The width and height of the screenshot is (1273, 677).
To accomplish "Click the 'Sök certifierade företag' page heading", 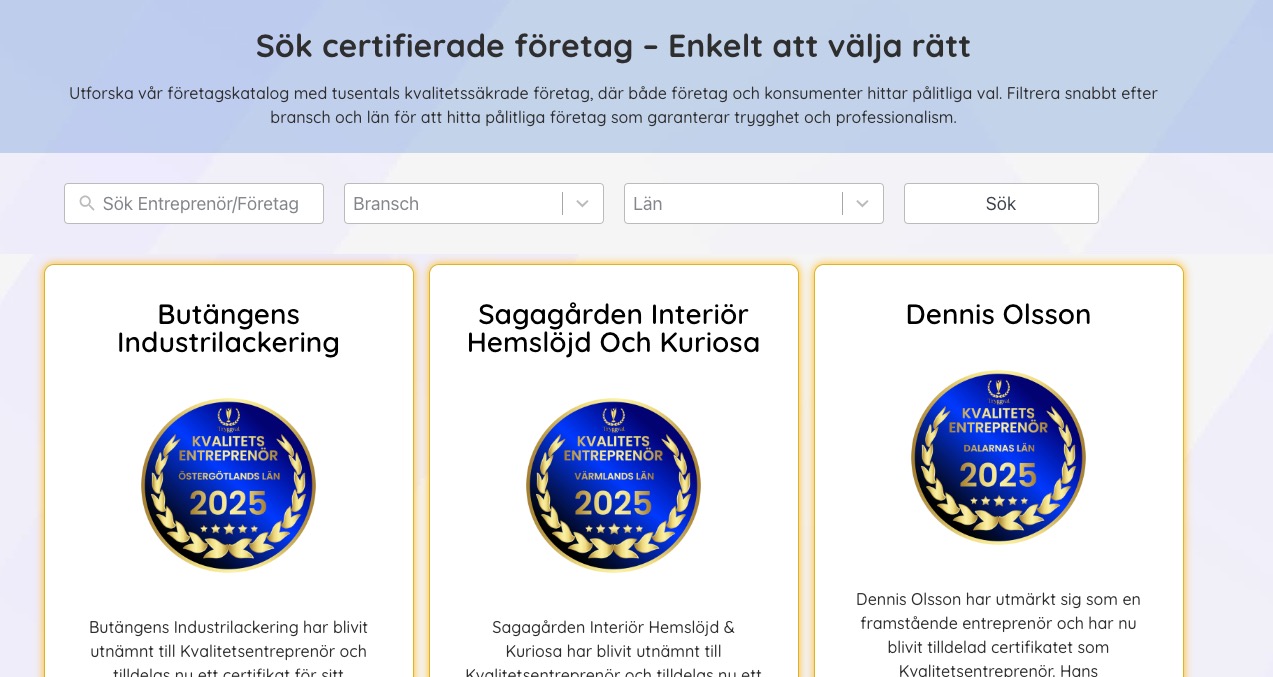I will [x=613, y=46].
